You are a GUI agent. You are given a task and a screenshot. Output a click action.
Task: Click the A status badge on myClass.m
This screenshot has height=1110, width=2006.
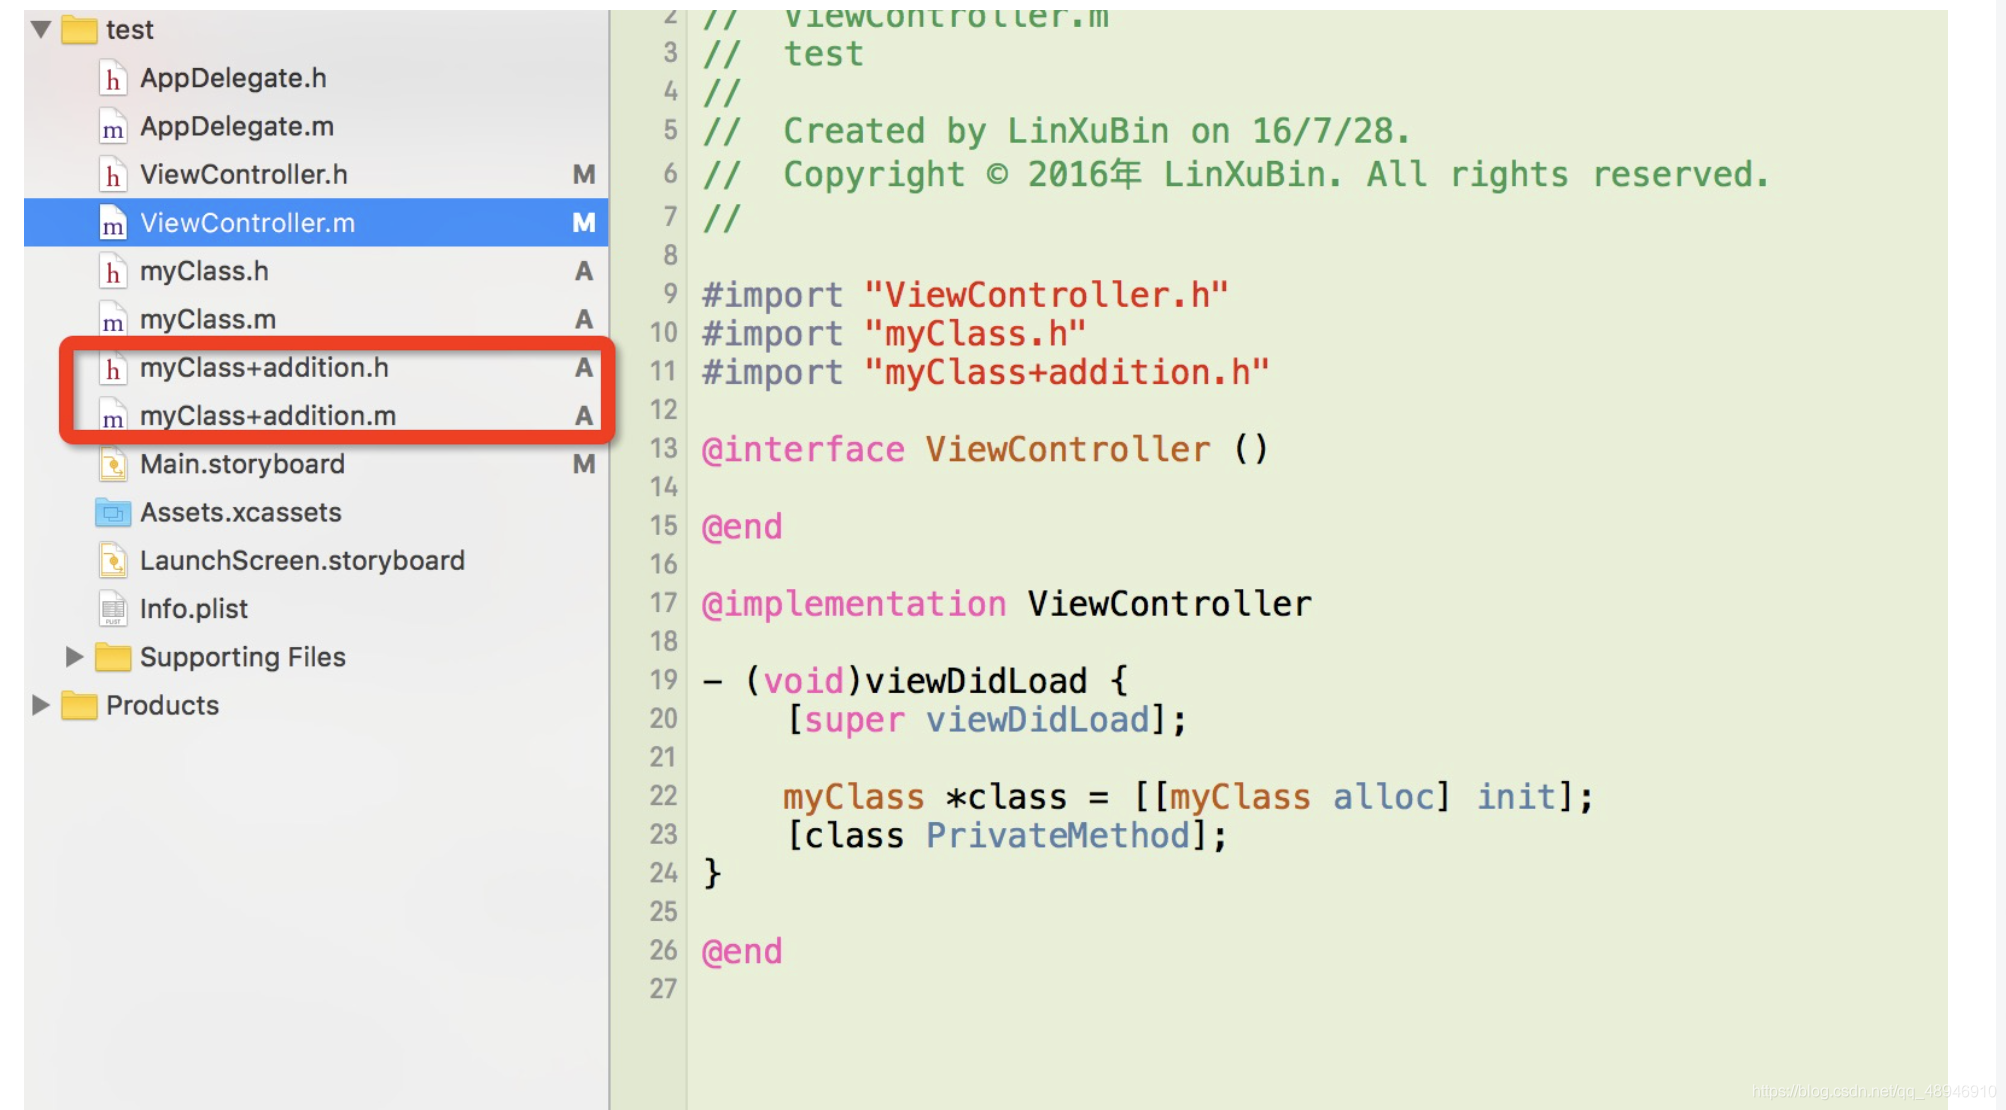584,320
